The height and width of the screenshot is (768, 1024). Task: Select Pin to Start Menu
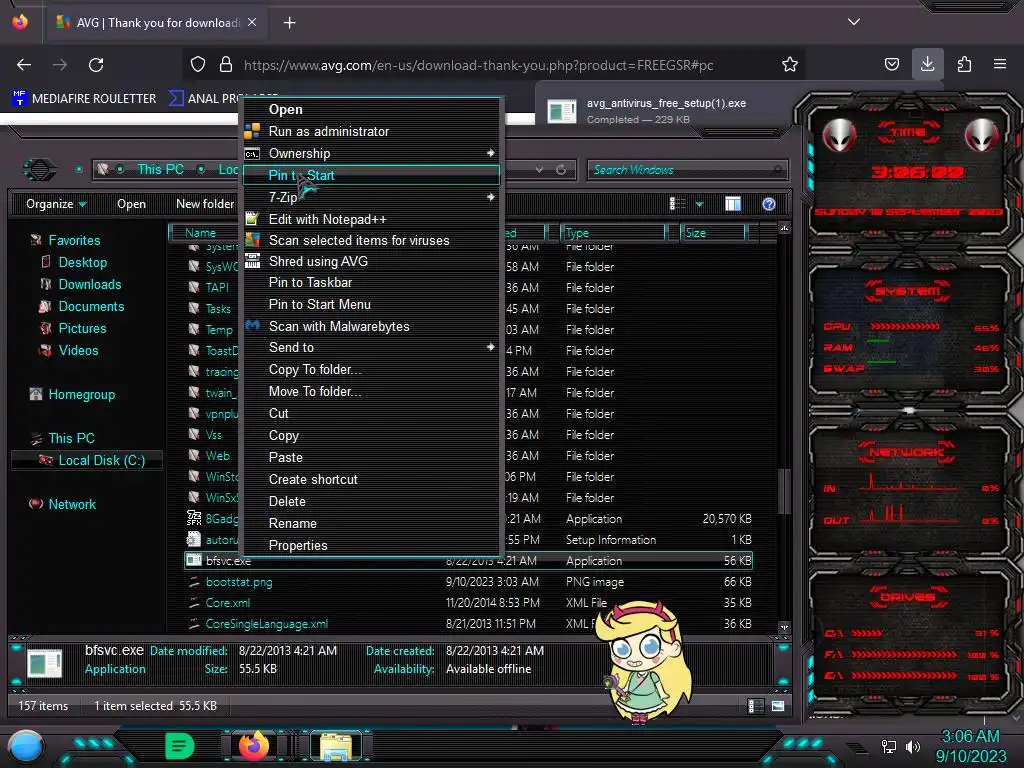[x=371, y=304]
